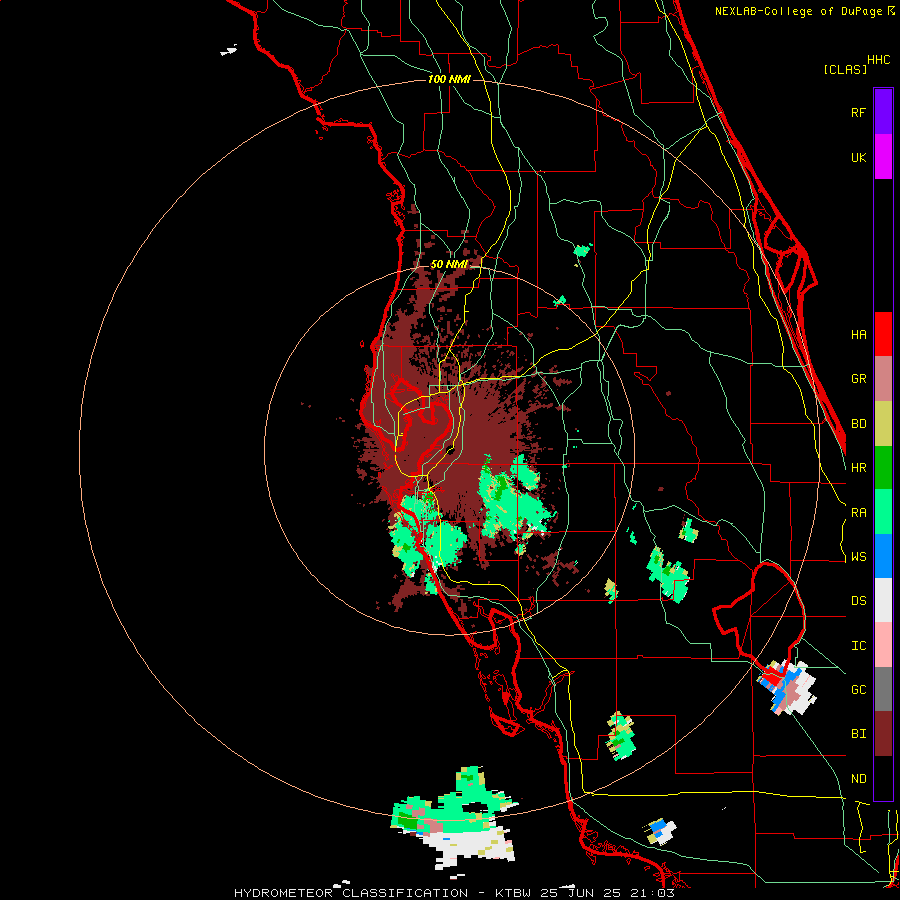Select the "BD" legend label
This screenshot has width=900, height=900.
859,424
